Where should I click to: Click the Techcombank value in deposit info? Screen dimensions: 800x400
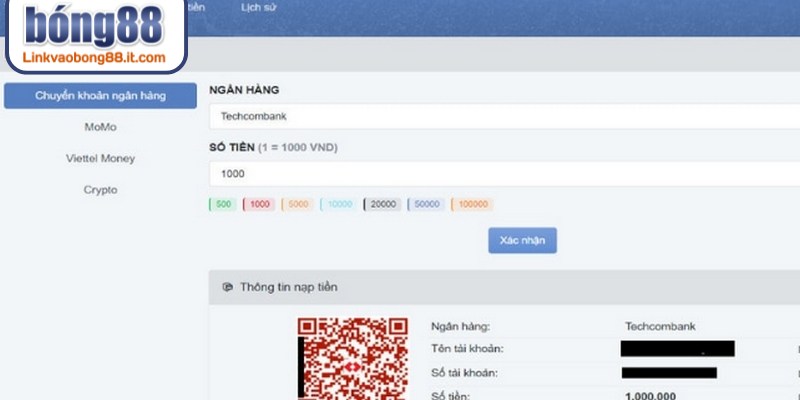click(660, 327)
